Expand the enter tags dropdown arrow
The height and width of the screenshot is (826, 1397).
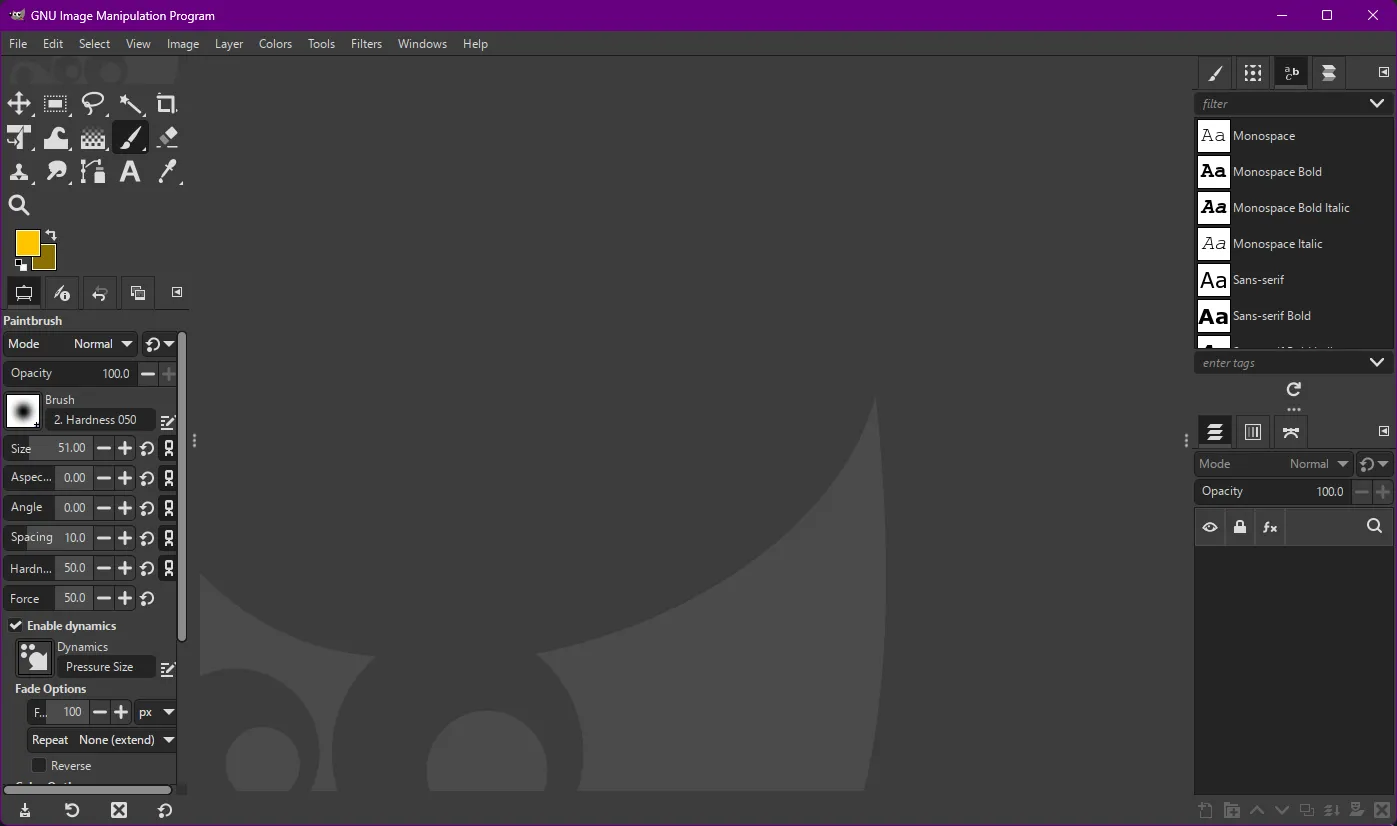click(x=1377, y=363)
